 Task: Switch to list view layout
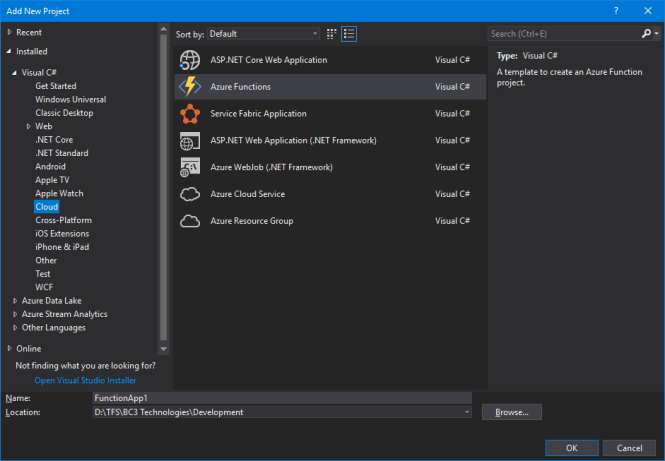[349, 34]
